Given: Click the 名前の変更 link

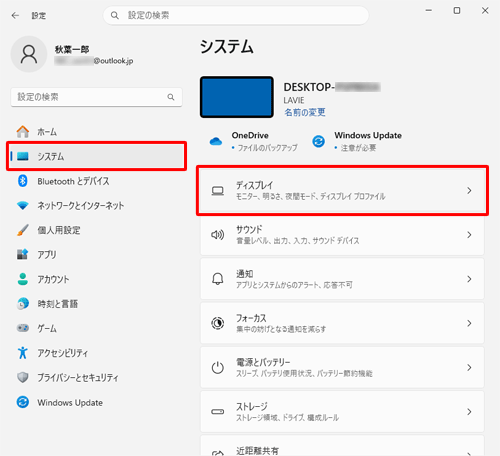Looking at the screenshot, I should pyautogui.click(x=305, y=112).
